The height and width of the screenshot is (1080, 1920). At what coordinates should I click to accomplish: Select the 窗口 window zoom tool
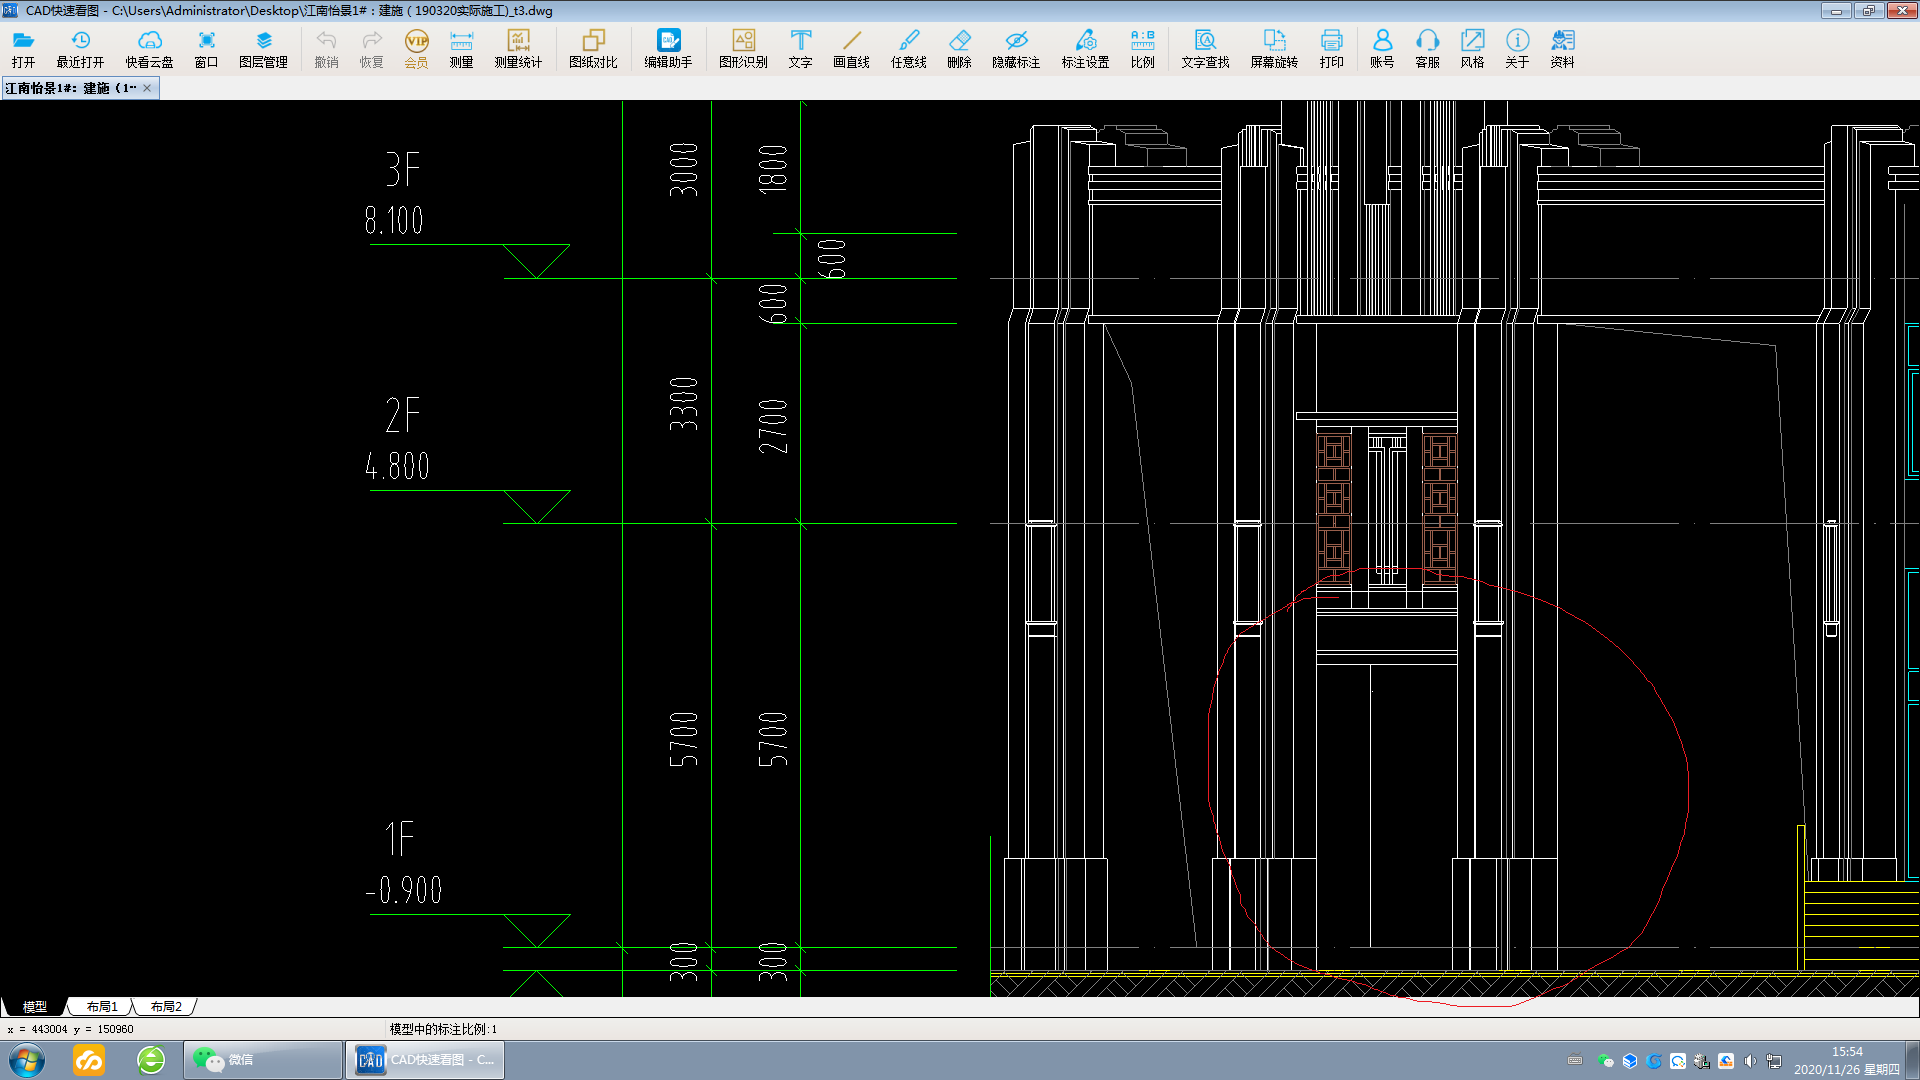pos(206,49)
